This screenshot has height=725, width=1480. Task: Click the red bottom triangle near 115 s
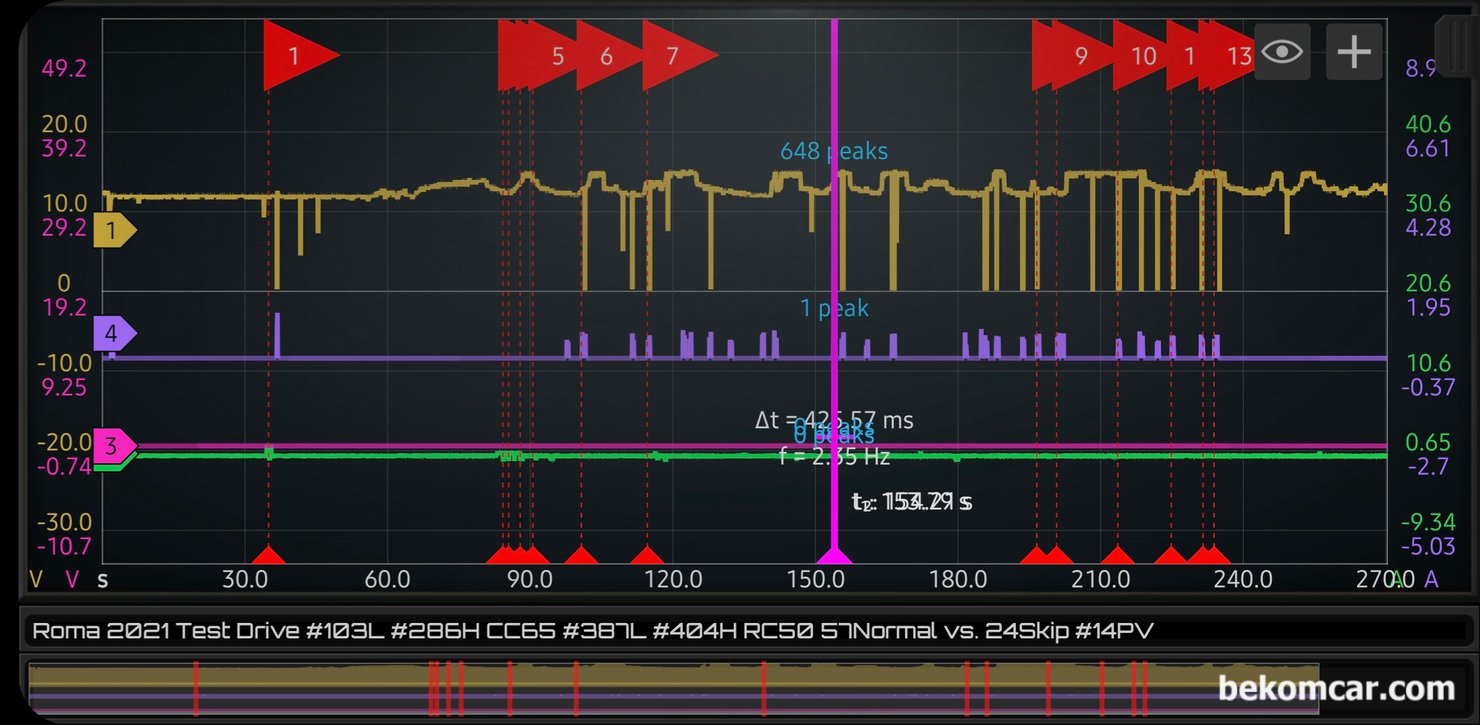(648, 555)
